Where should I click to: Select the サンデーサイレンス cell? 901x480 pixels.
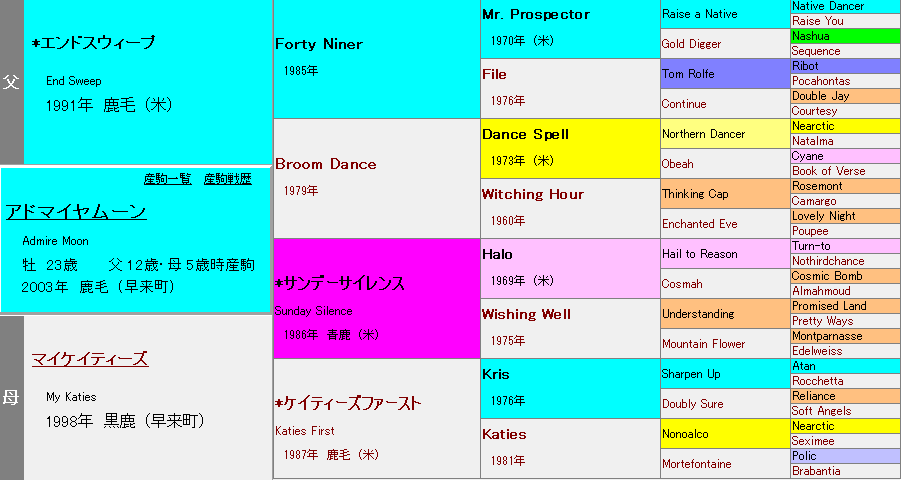click(340, 284)
